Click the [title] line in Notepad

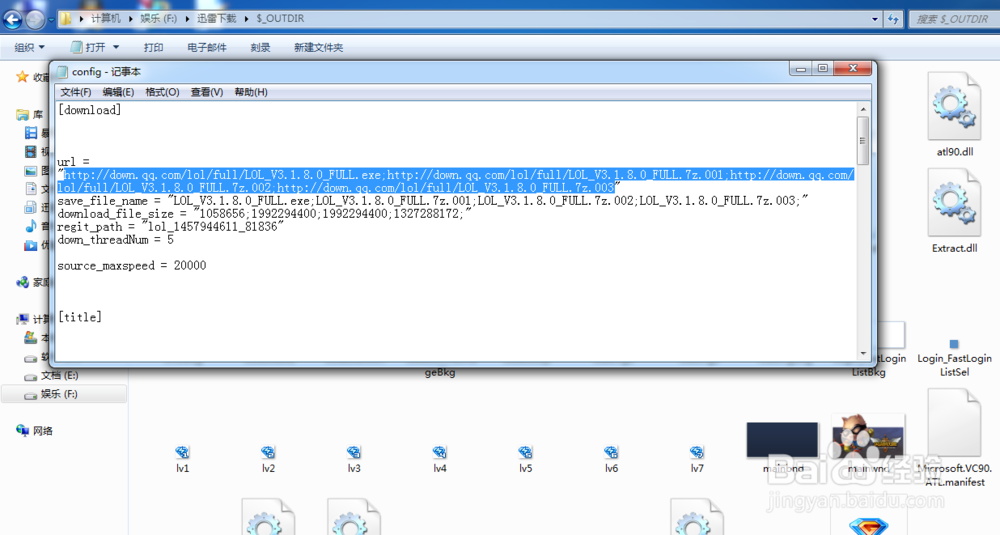[x=80, y=317]
